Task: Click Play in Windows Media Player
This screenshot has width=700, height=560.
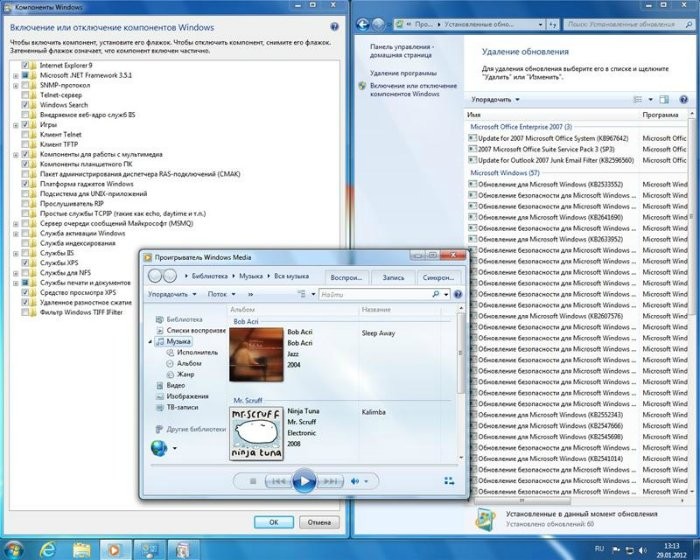Action: click(x=304, y=481)
